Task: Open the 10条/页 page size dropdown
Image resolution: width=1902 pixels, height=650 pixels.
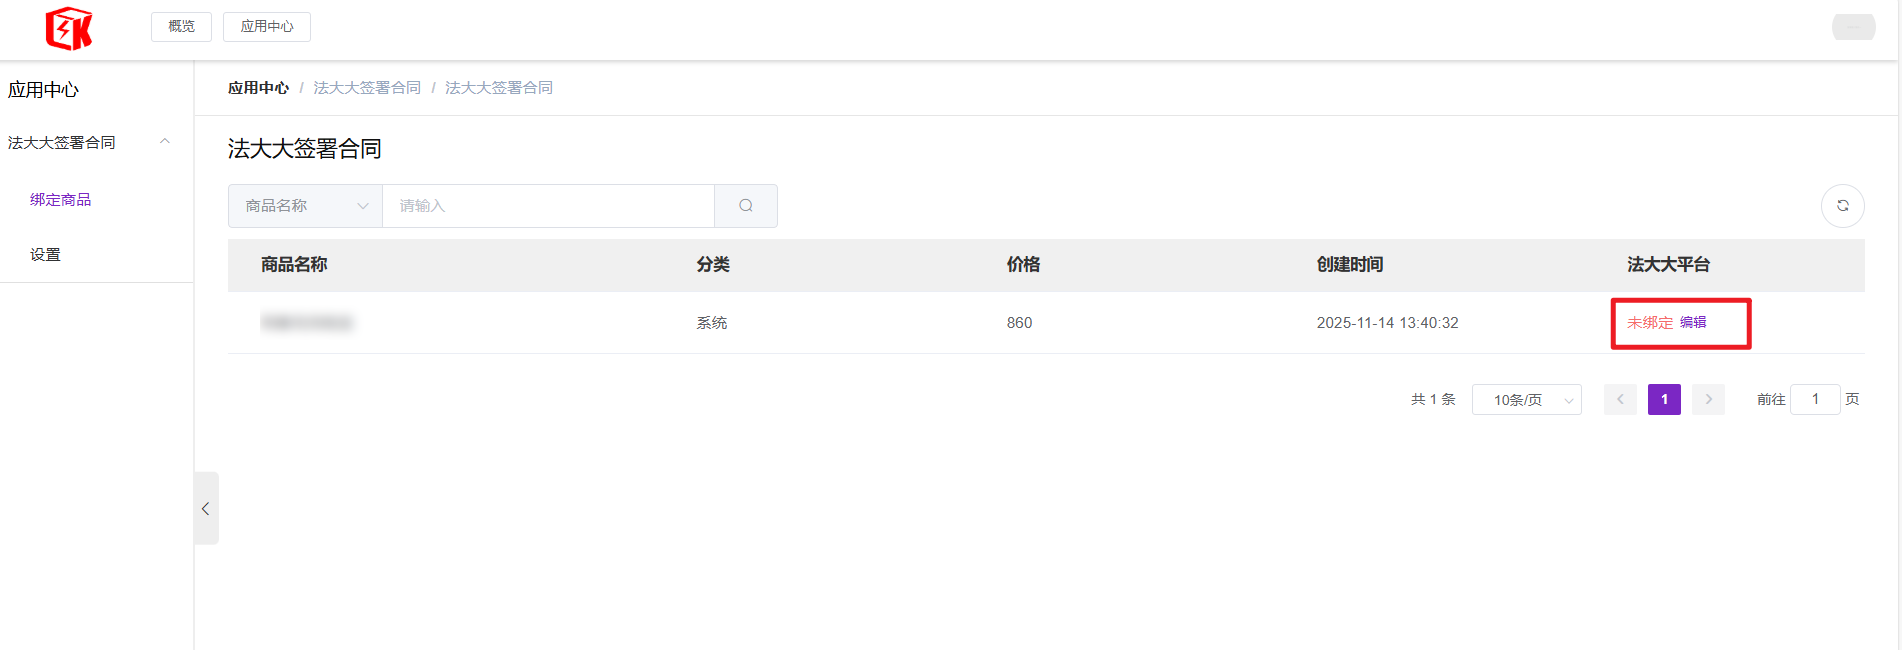Action: [1526, 400]
